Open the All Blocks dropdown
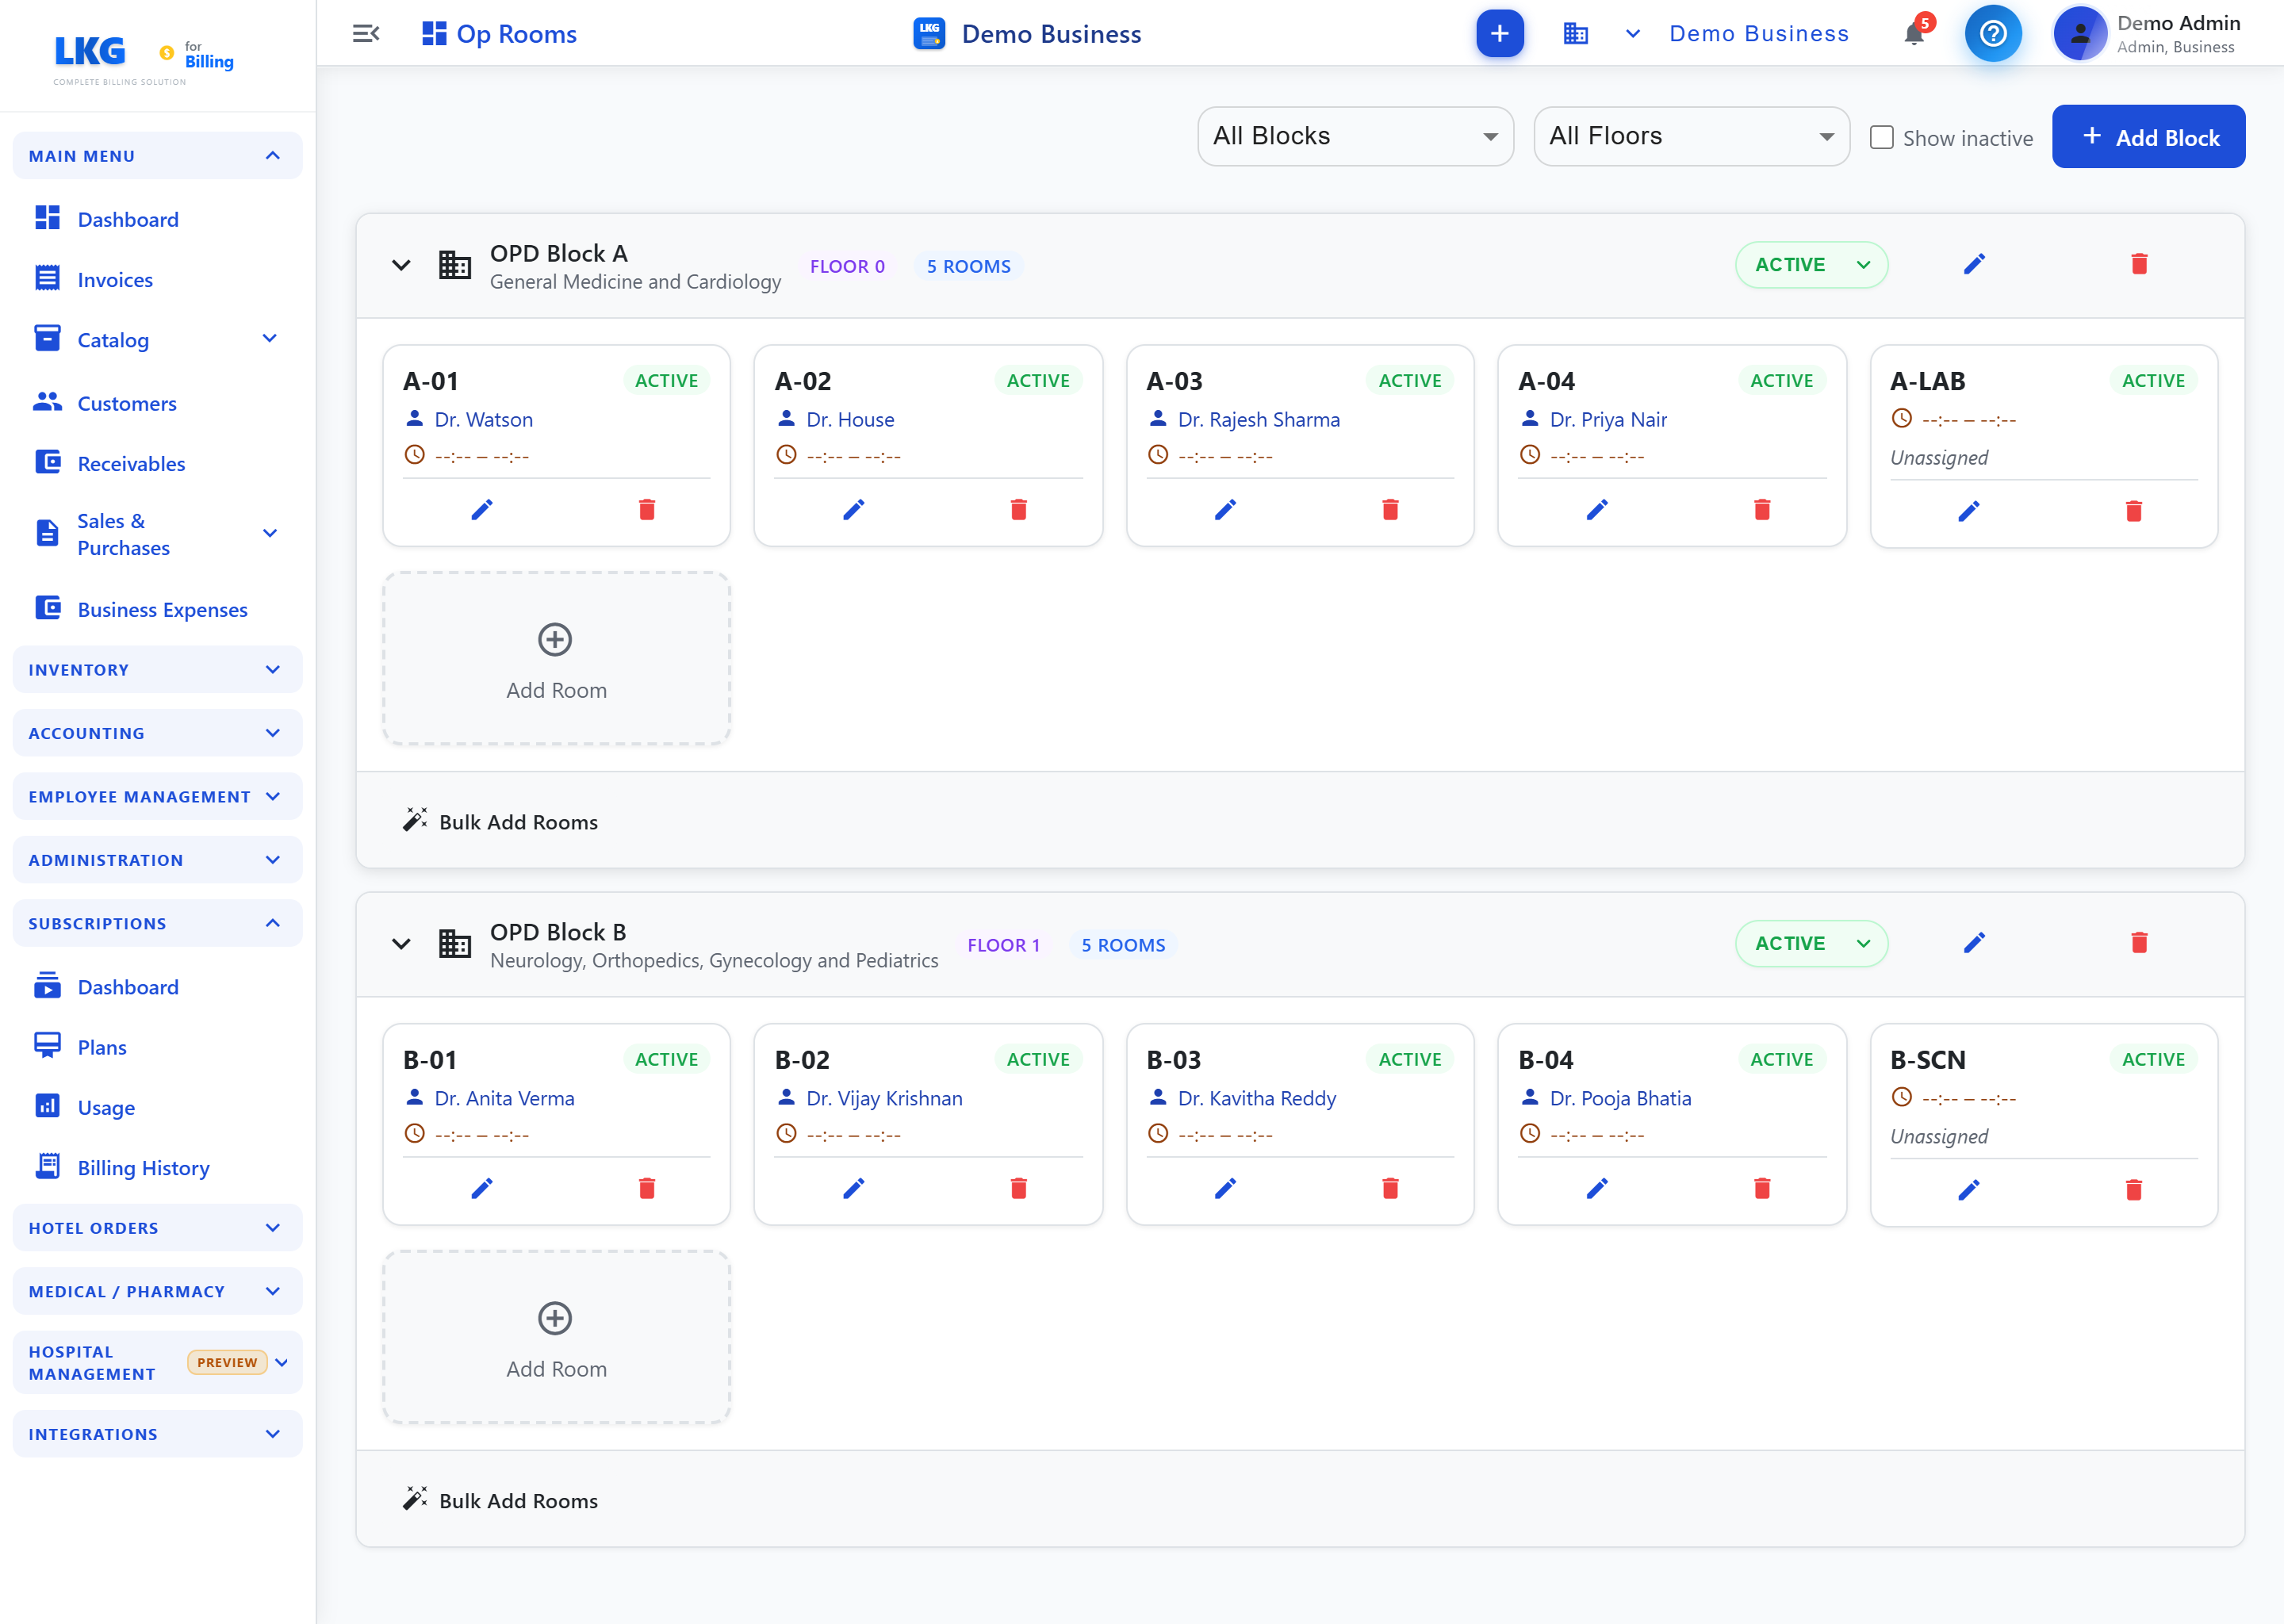This screenshot has height=1624, width=2284. (x=1355, y=136)
